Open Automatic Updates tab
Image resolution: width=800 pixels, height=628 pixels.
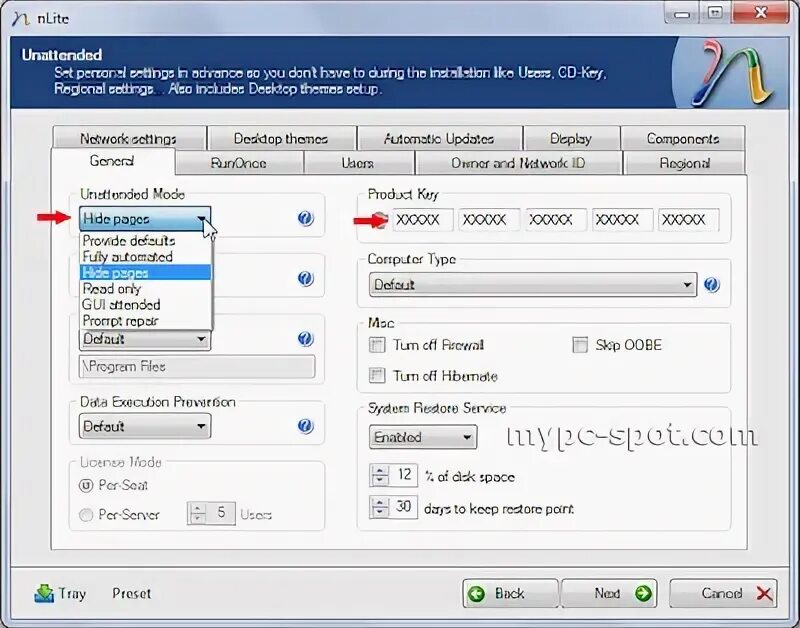(439, 138)
